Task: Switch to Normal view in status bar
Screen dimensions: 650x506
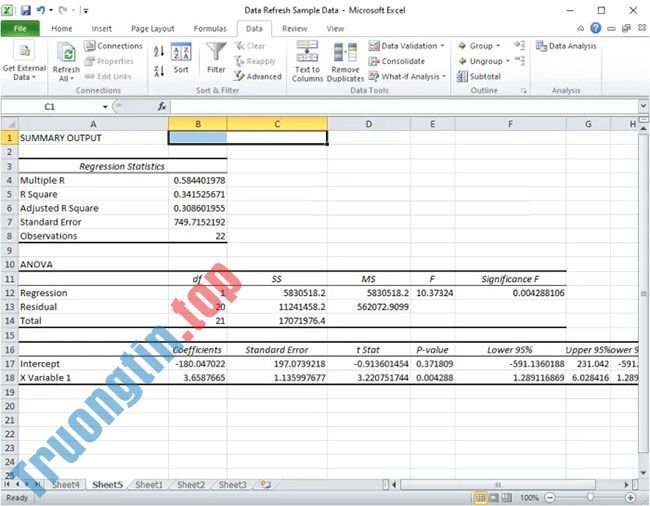Action: [480, 497]
